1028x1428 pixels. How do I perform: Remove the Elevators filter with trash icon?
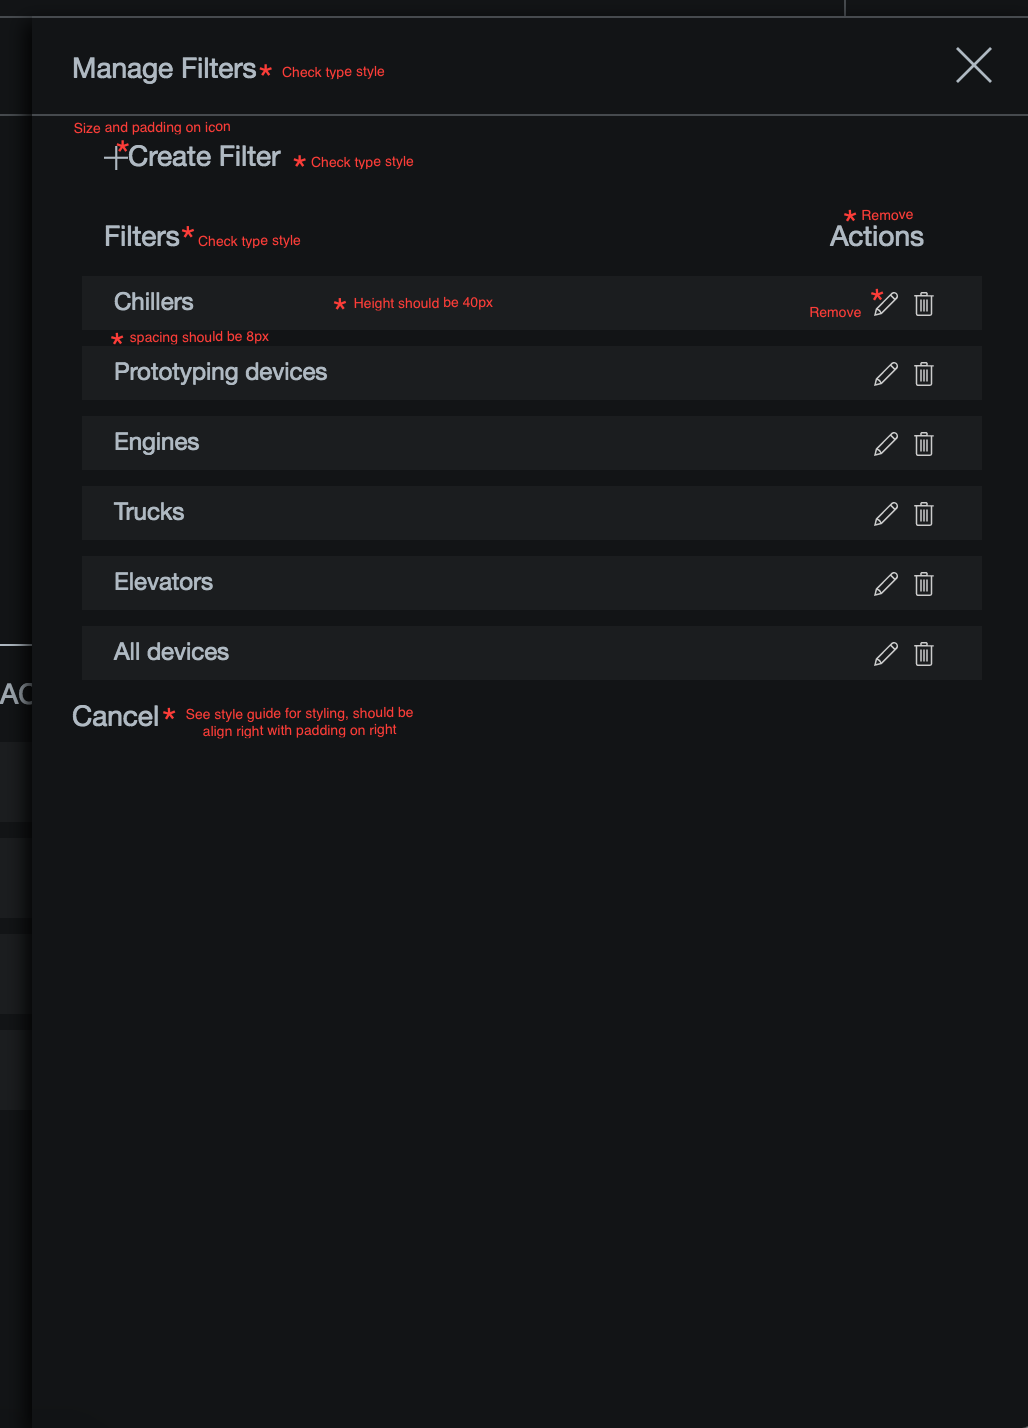(x=923, y=583)
